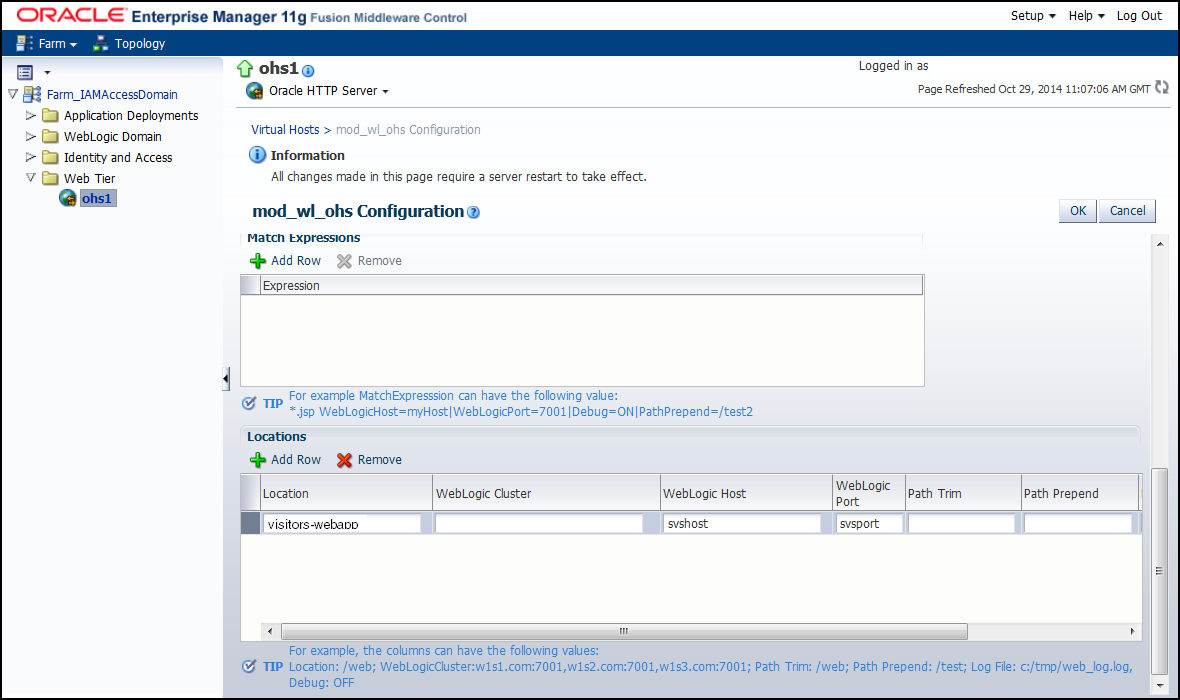Open the tree view options dropdown arrow
Image resolution: width=1180 pixels, height=700 pixels.
coord(47,73)
